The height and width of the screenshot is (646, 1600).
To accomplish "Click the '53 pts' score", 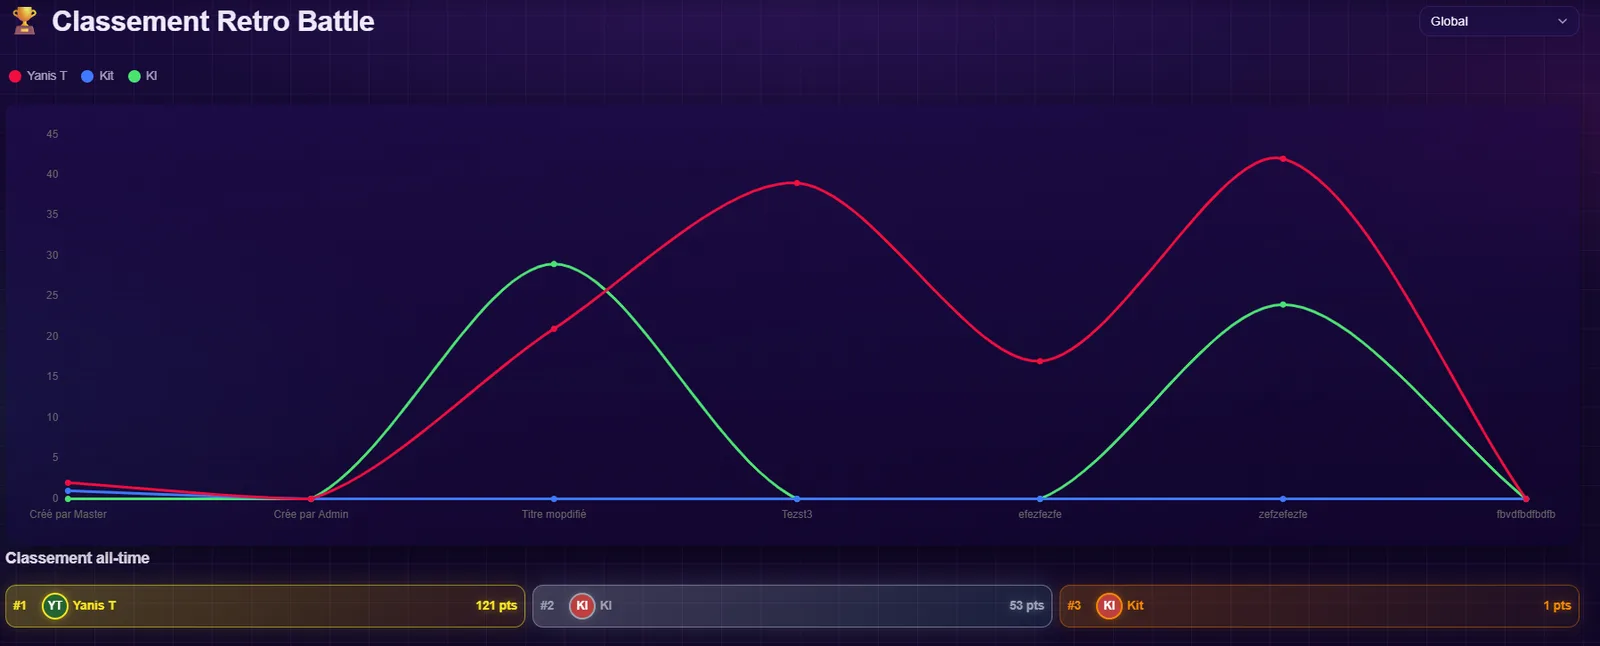I will (1026, 606).
